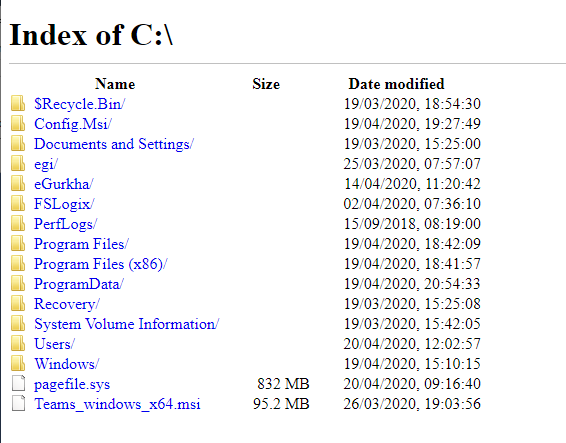Browse into the PerfLogs folder

click(x=65, y=224)
